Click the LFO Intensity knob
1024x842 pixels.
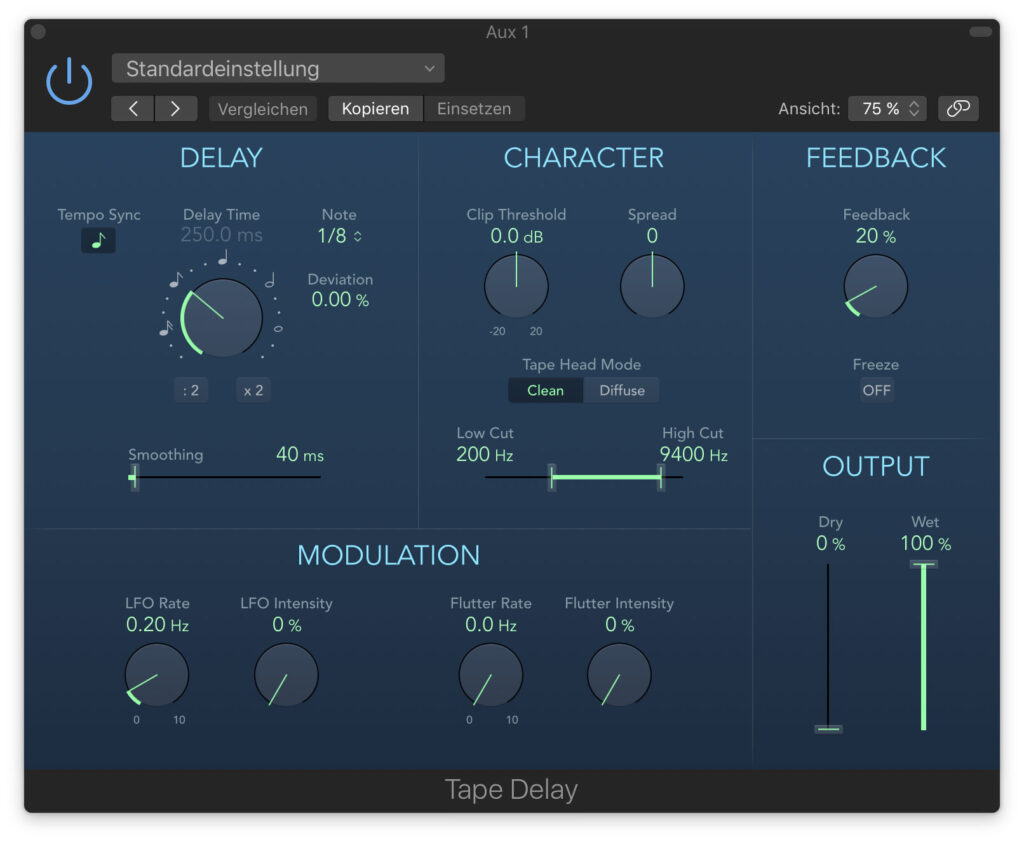(286, 675)
